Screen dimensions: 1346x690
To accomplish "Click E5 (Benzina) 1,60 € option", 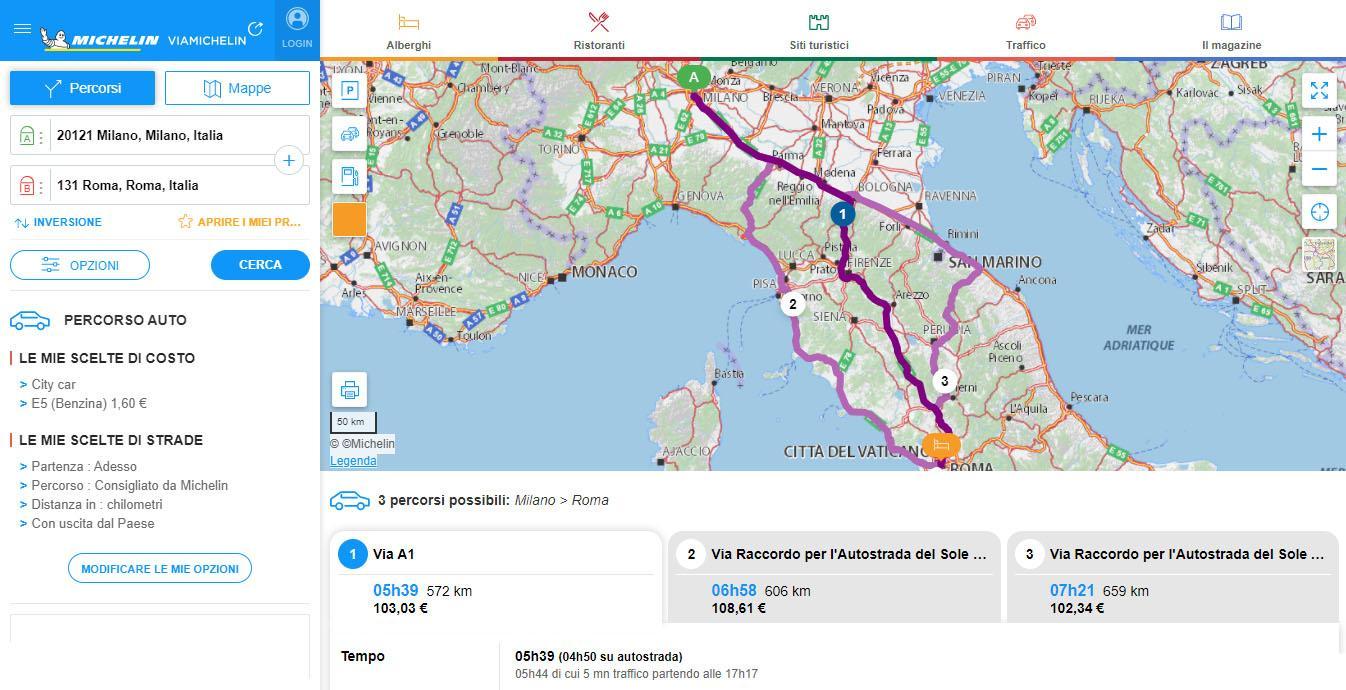I will 88,403.
